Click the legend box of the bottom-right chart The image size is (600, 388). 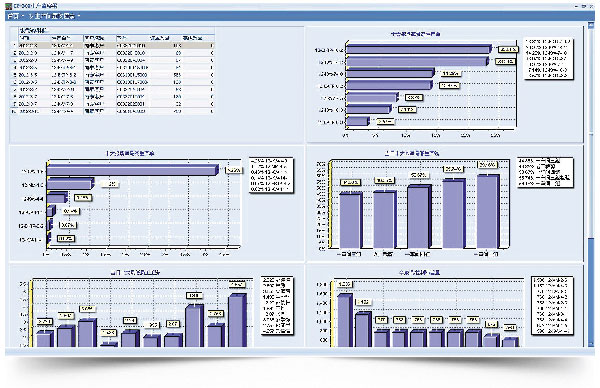pyautogui.click(x=552, y=306)
